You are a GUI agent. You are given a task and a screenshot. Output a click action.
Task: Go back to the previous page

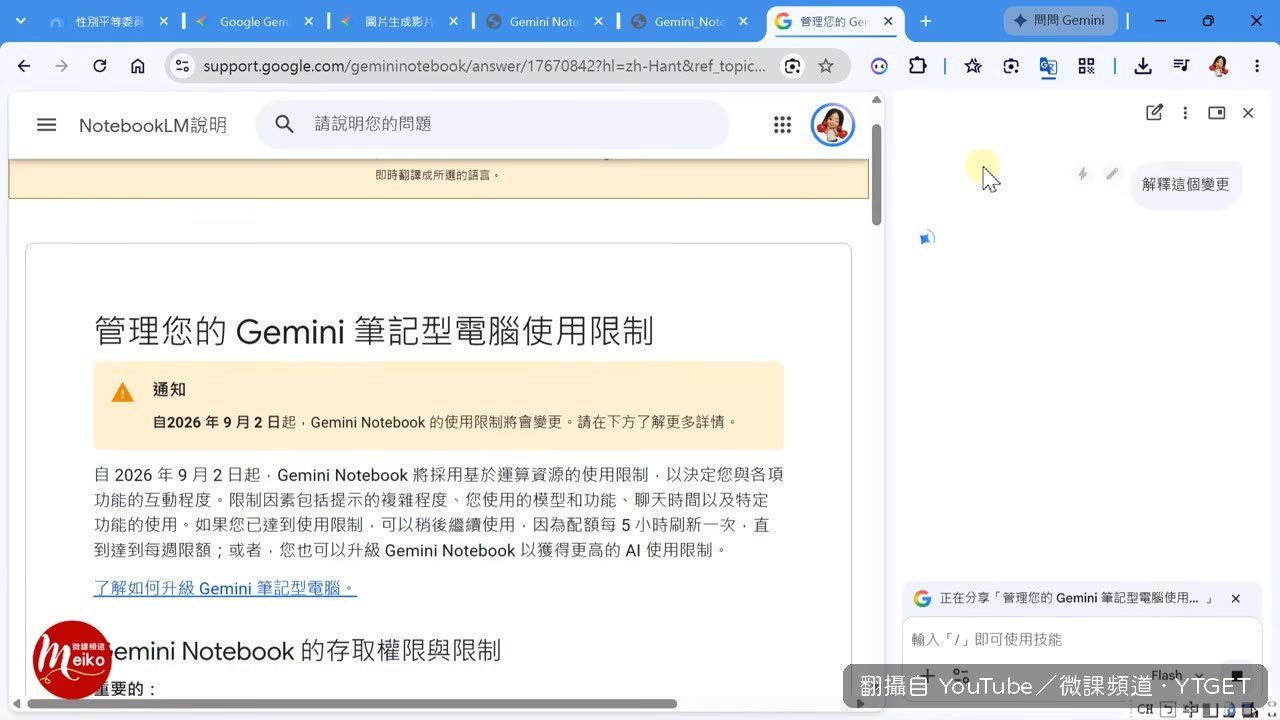[24, 66]
